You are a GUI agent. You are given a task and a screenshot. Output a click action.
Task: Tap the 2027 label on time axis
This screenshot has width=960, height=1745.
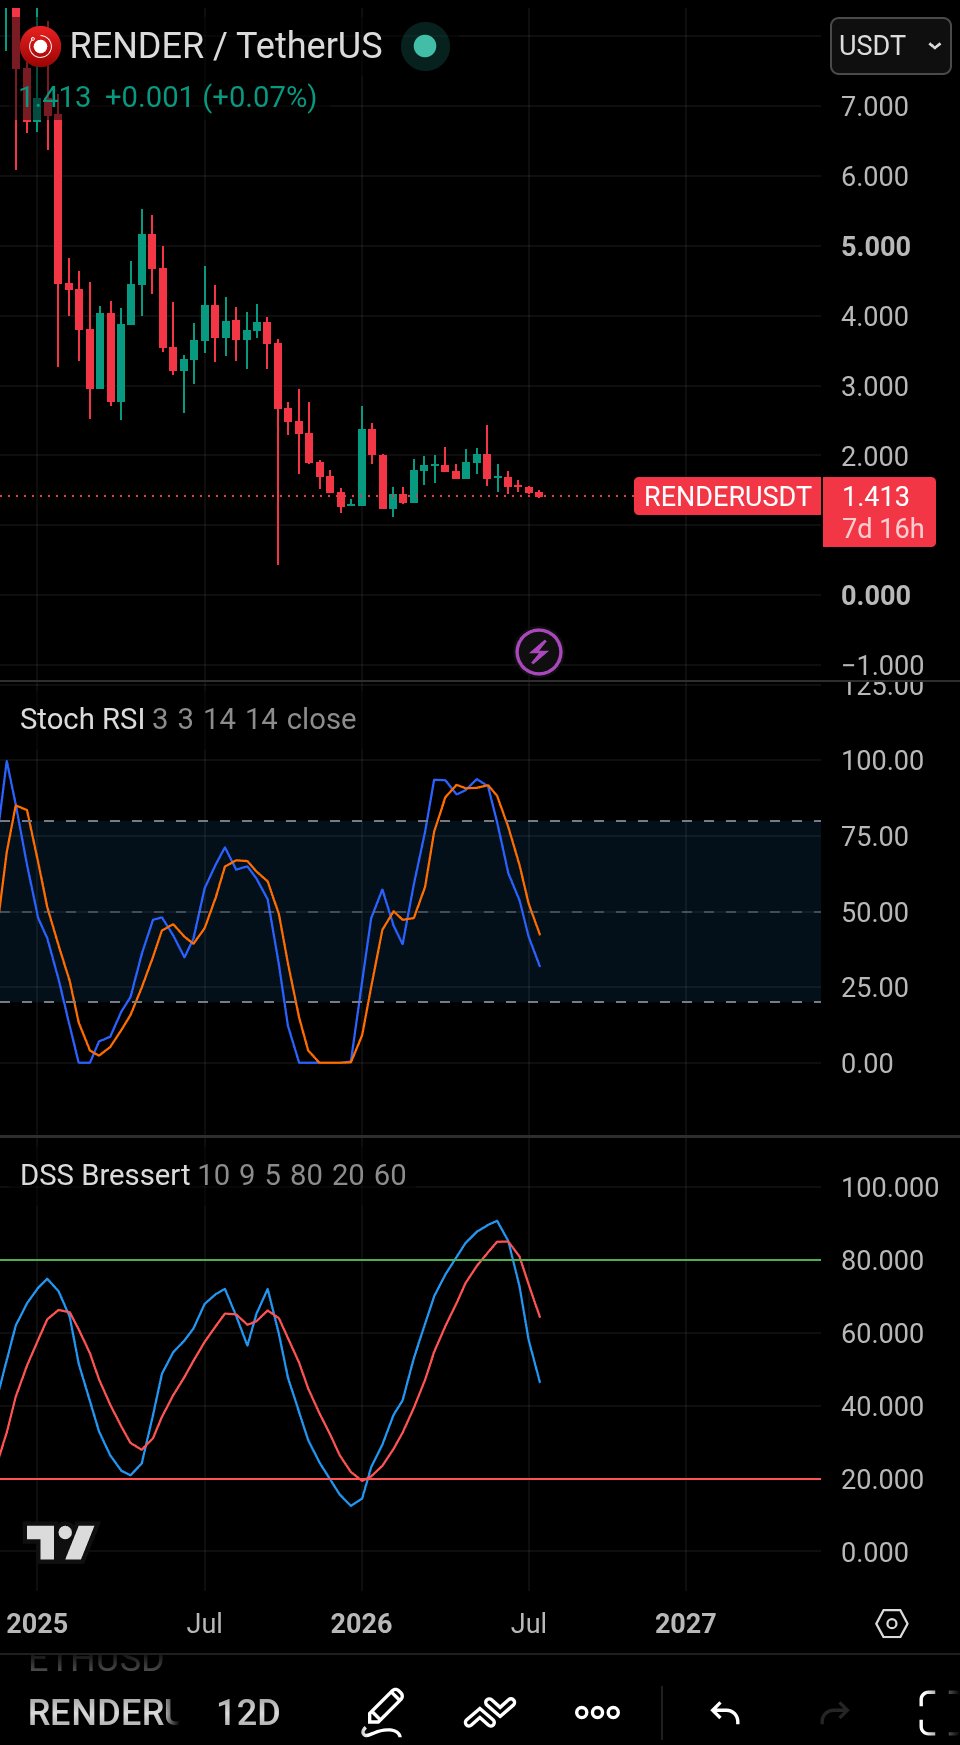(x=685, y=1623)
